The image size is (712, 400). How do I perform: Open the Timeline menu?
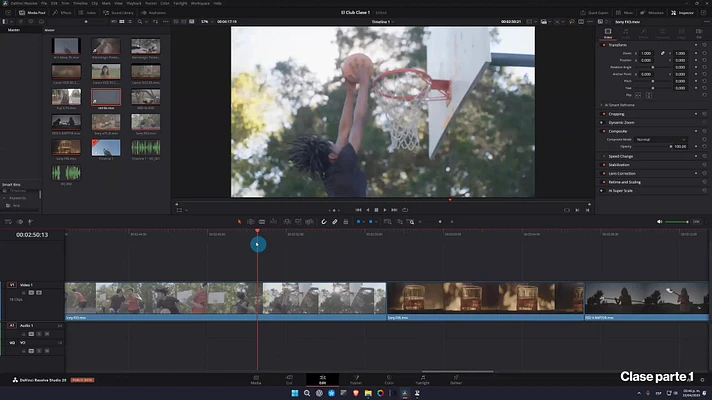coord(80,3)
